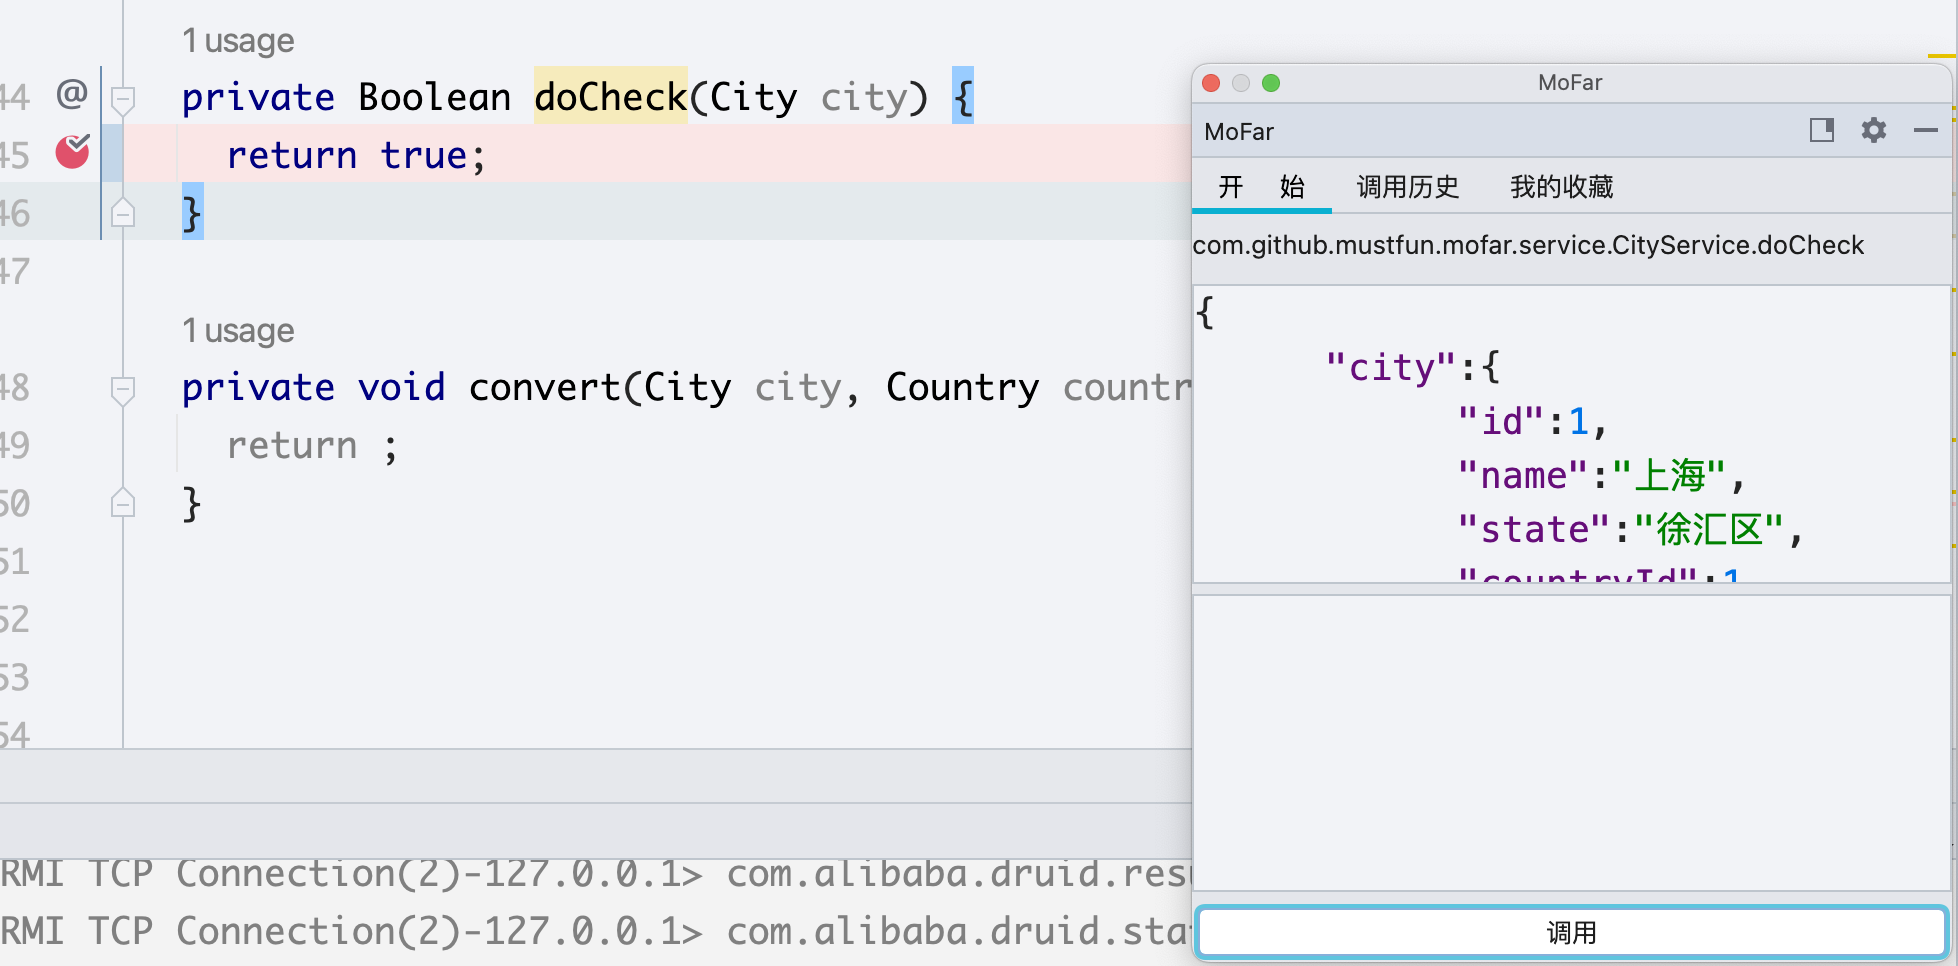
Task: Close the MoFar floating window
Action: coord(1211,83)
